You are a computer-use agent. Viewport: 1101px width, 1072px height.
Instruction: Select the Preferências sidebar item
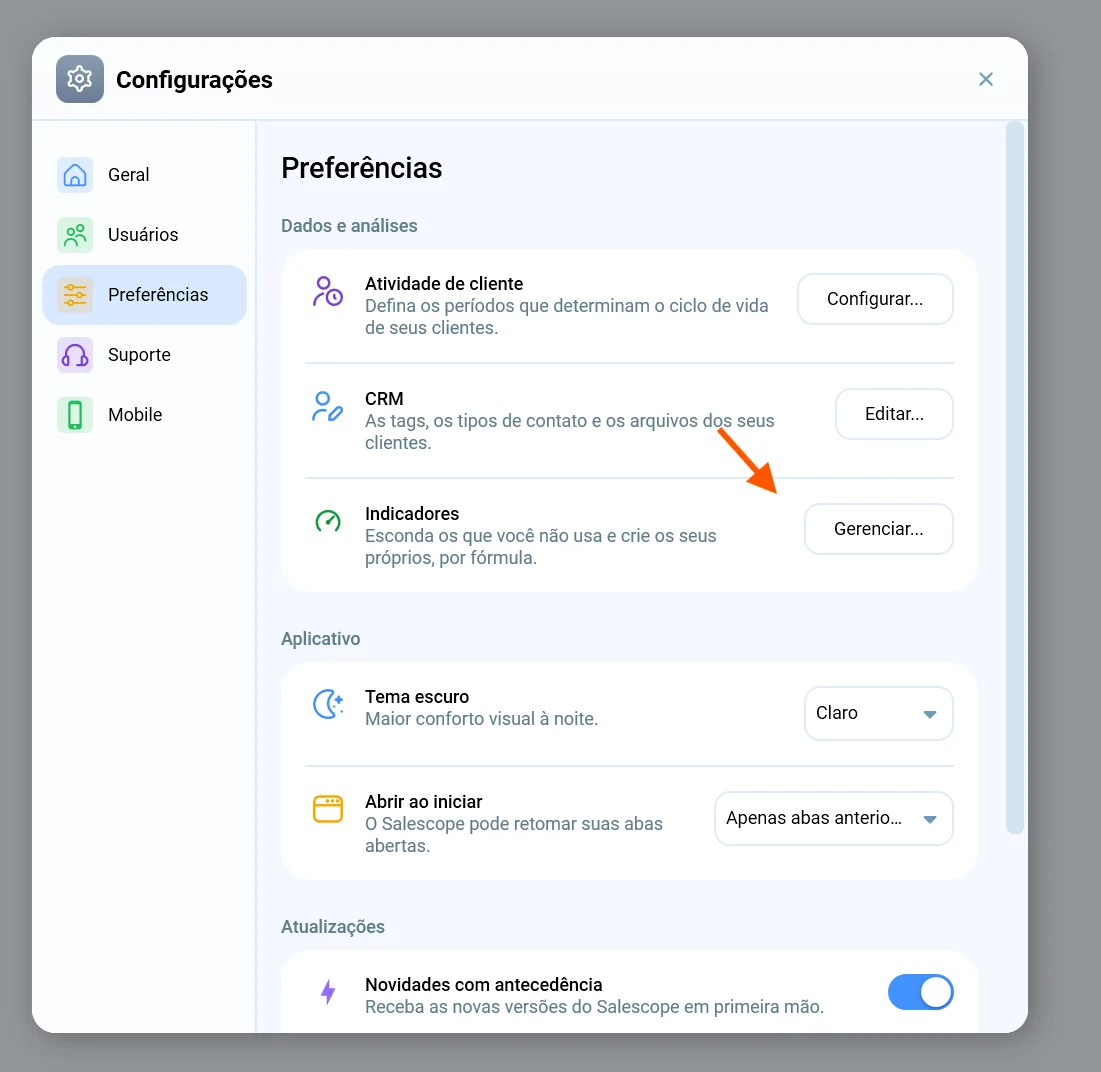click(145, 295)
